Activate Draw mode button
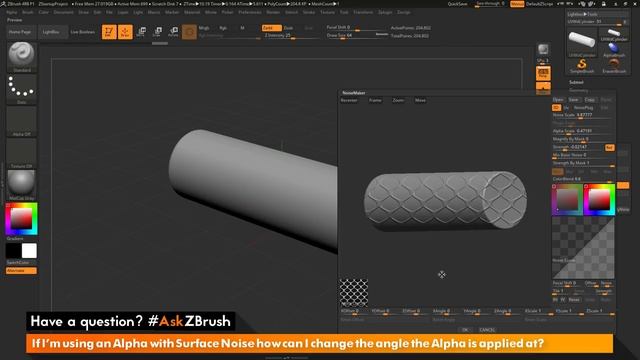 (125, 32)
